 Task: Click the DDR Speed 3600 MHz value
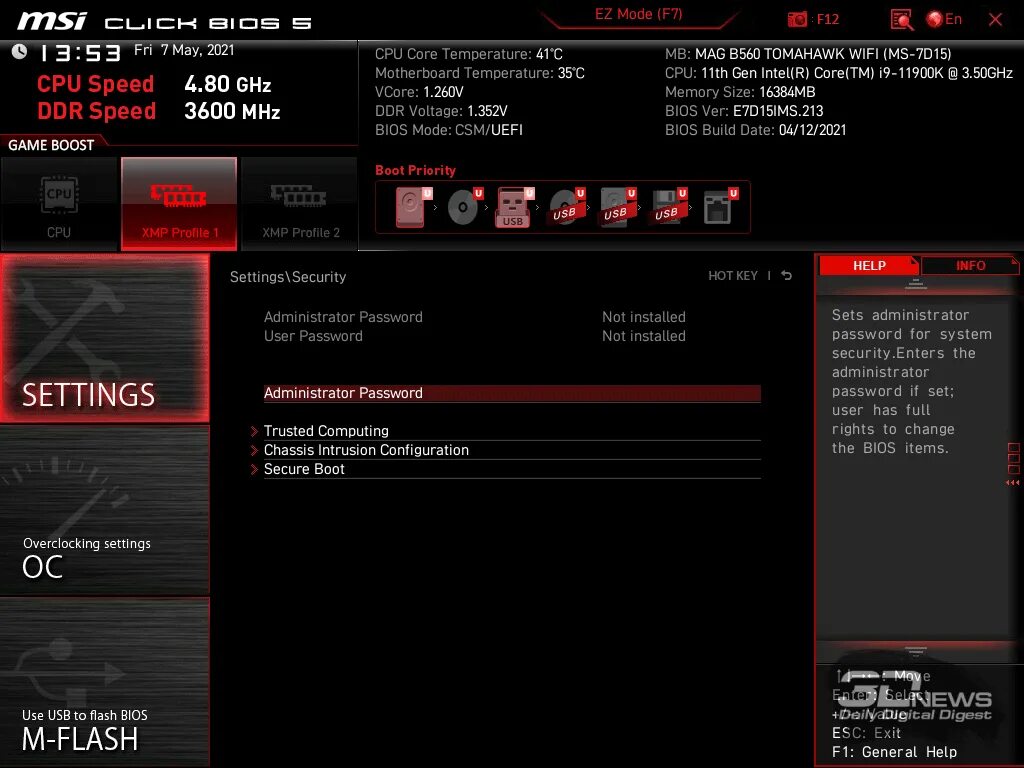click(x=232, y=111)
